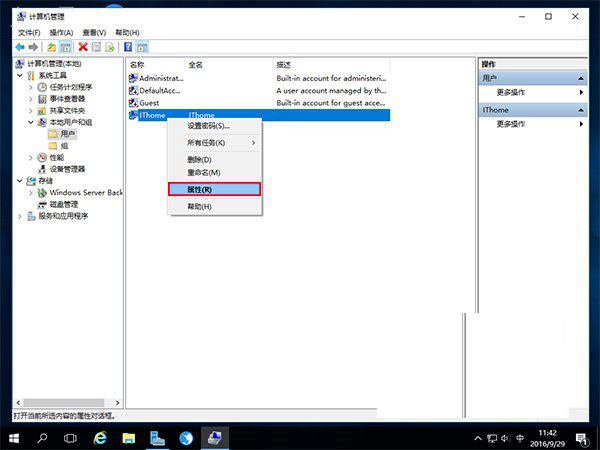Image resolution: width=600 pixels, height=450 pixels.
Task: Select 属性(R) in the context menu
Action: click(x=215, y=189)
